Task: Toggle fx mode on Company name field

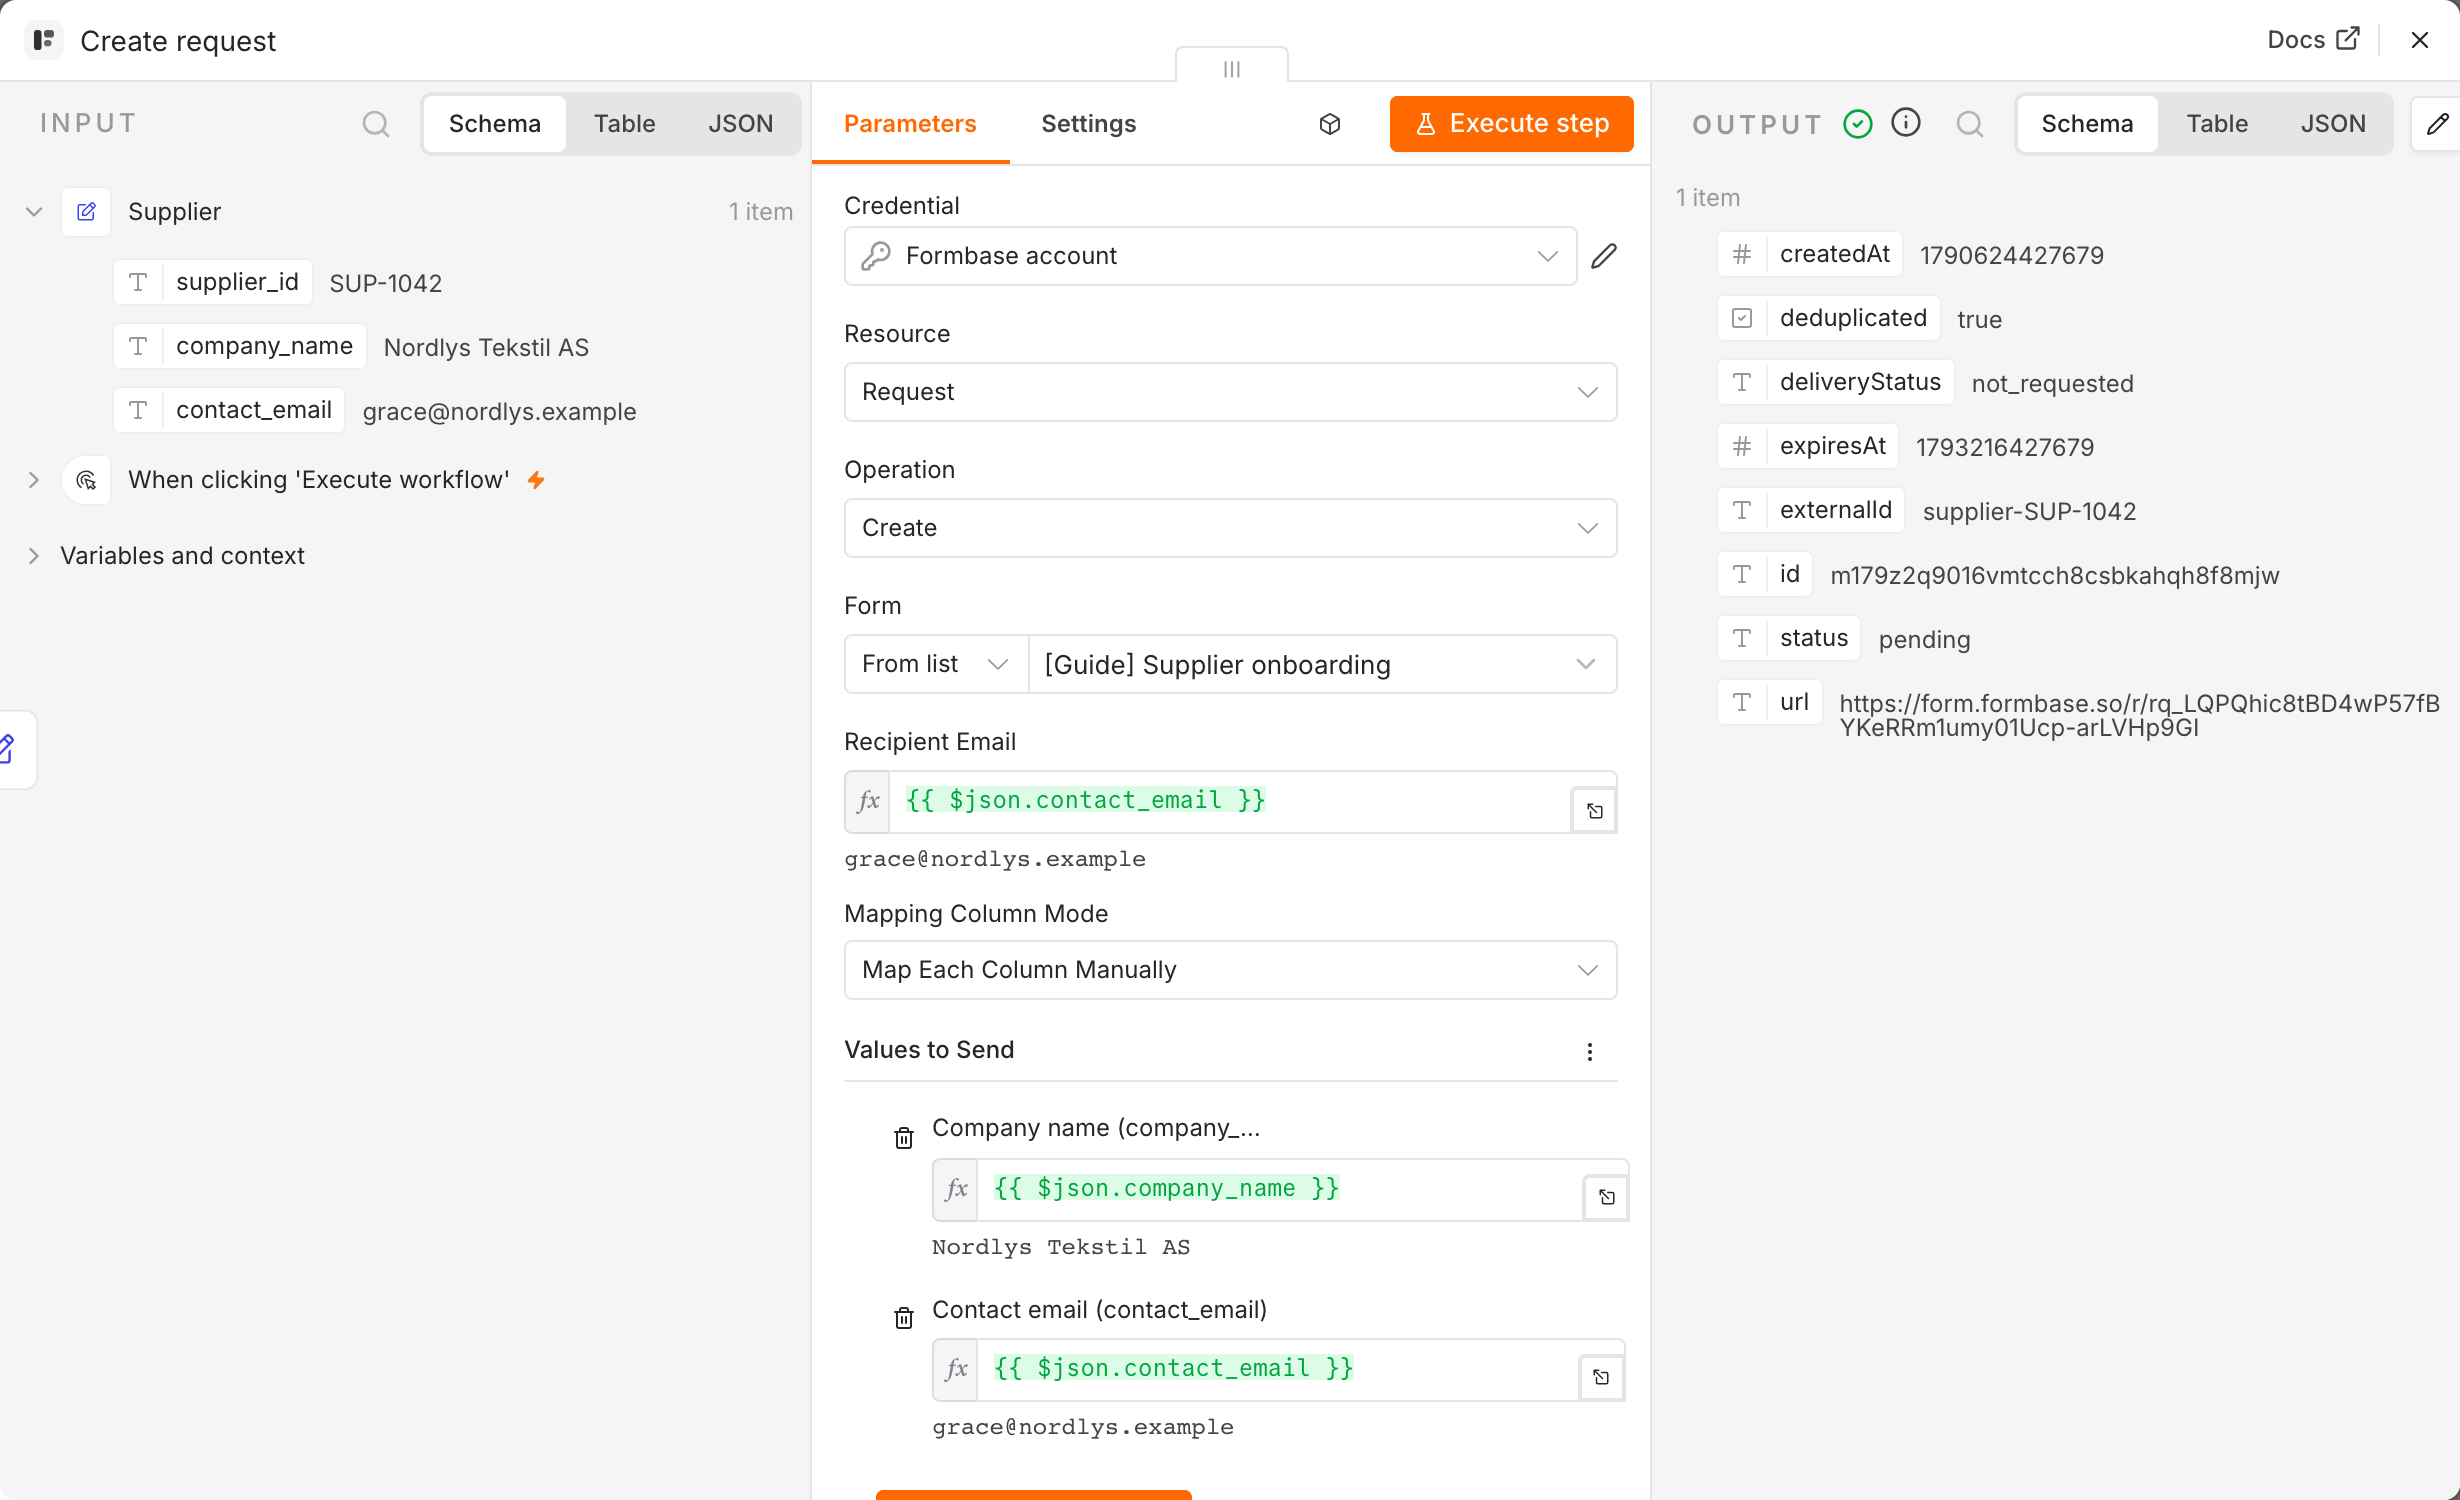Action: [956, 1189]
